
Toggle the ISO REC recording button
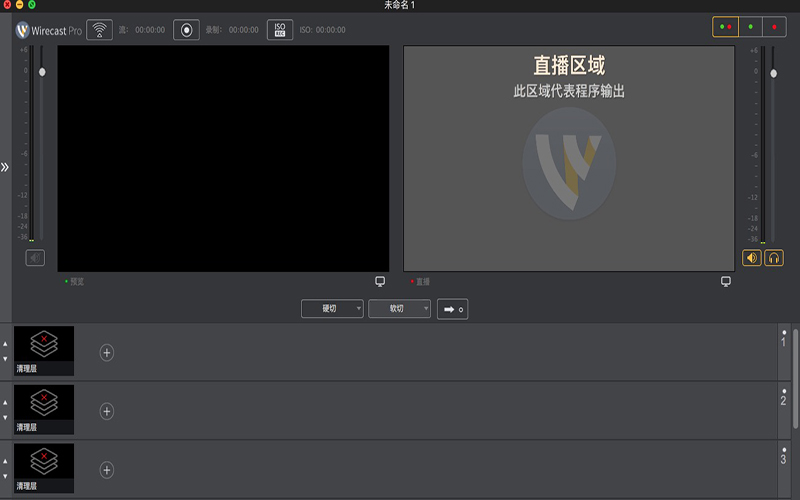pyautogui.click(x=280, y=30)
